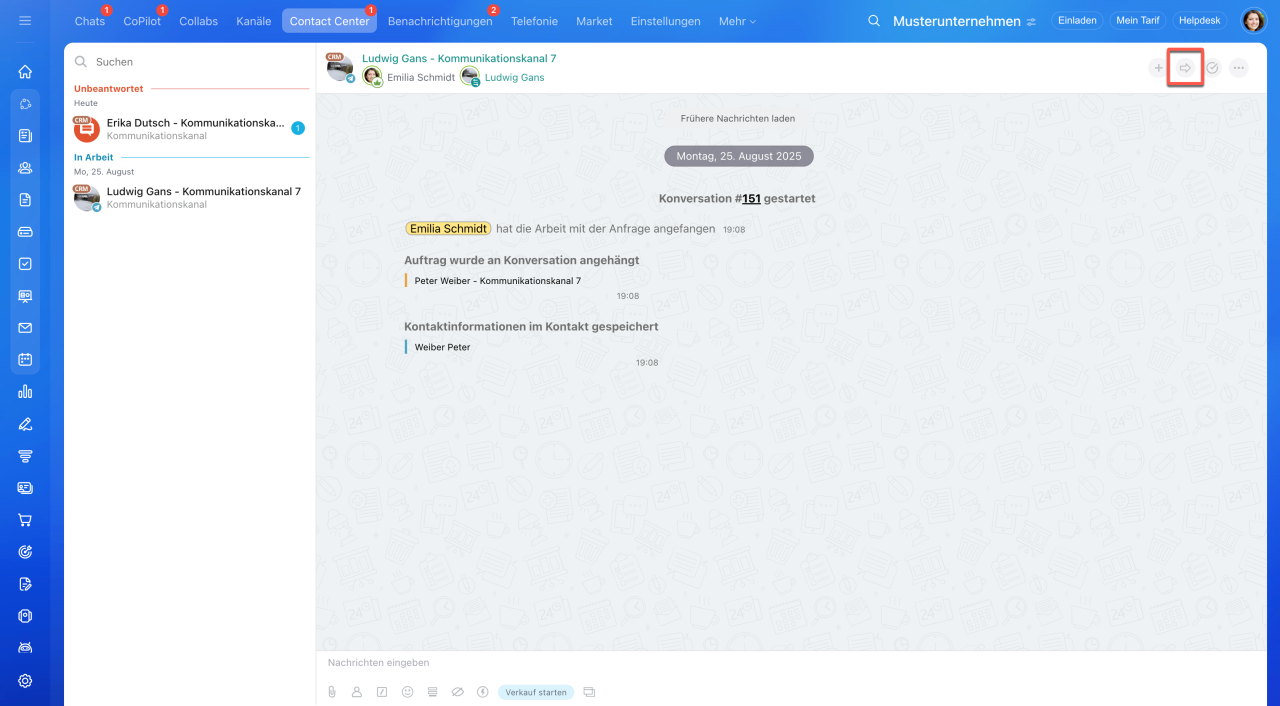Open Tasks checkbox icon in sidebar

click(25, 264)
